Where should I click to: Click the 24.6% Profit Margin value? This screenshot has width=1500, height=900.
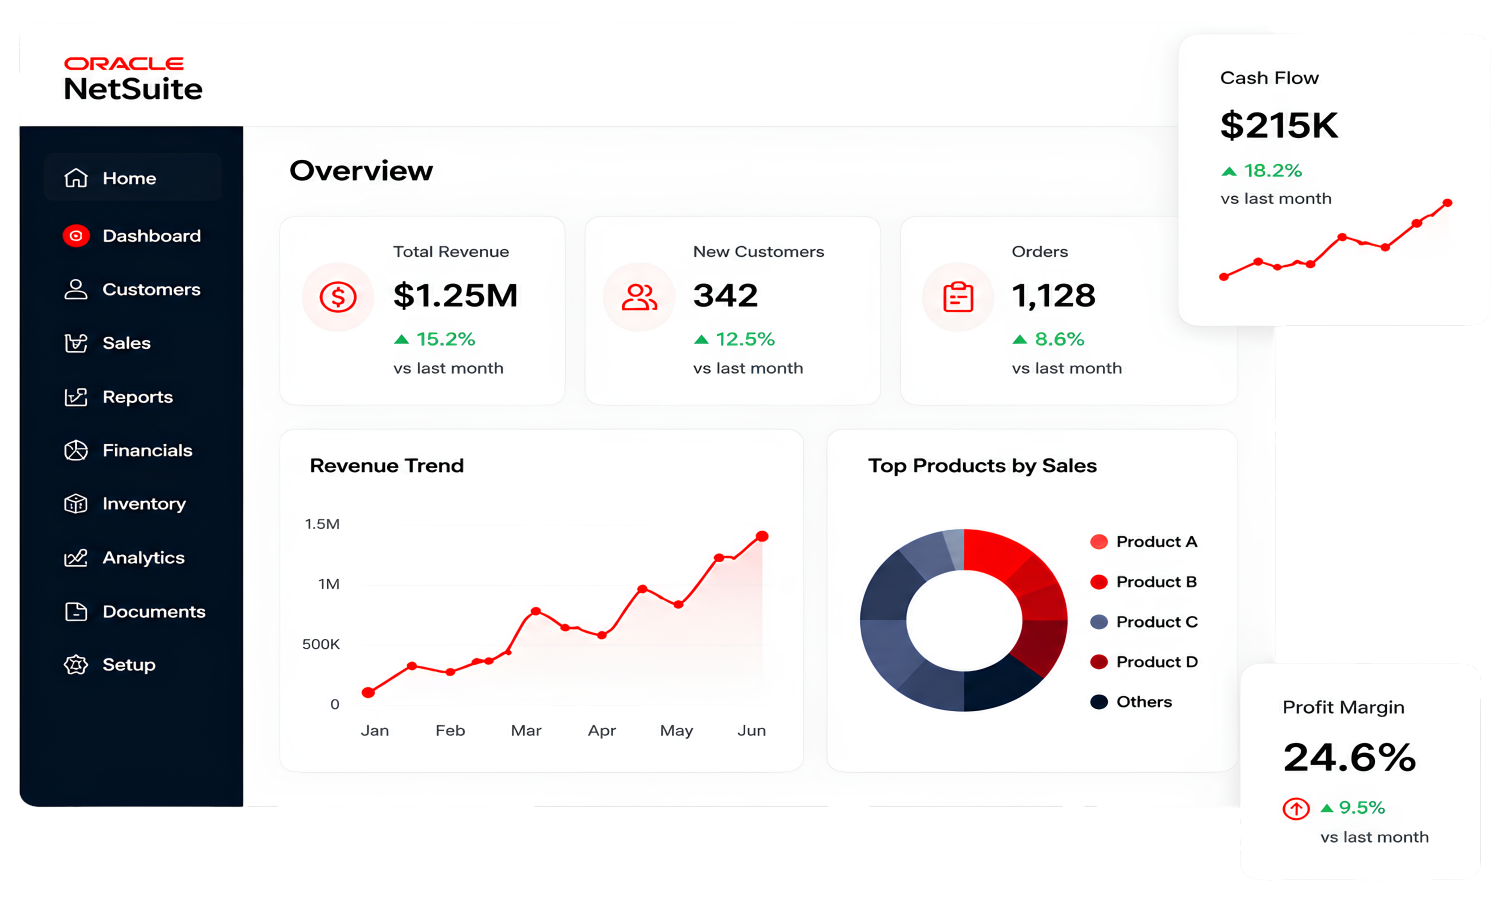pyautogui.click(x=1349, y=758)
